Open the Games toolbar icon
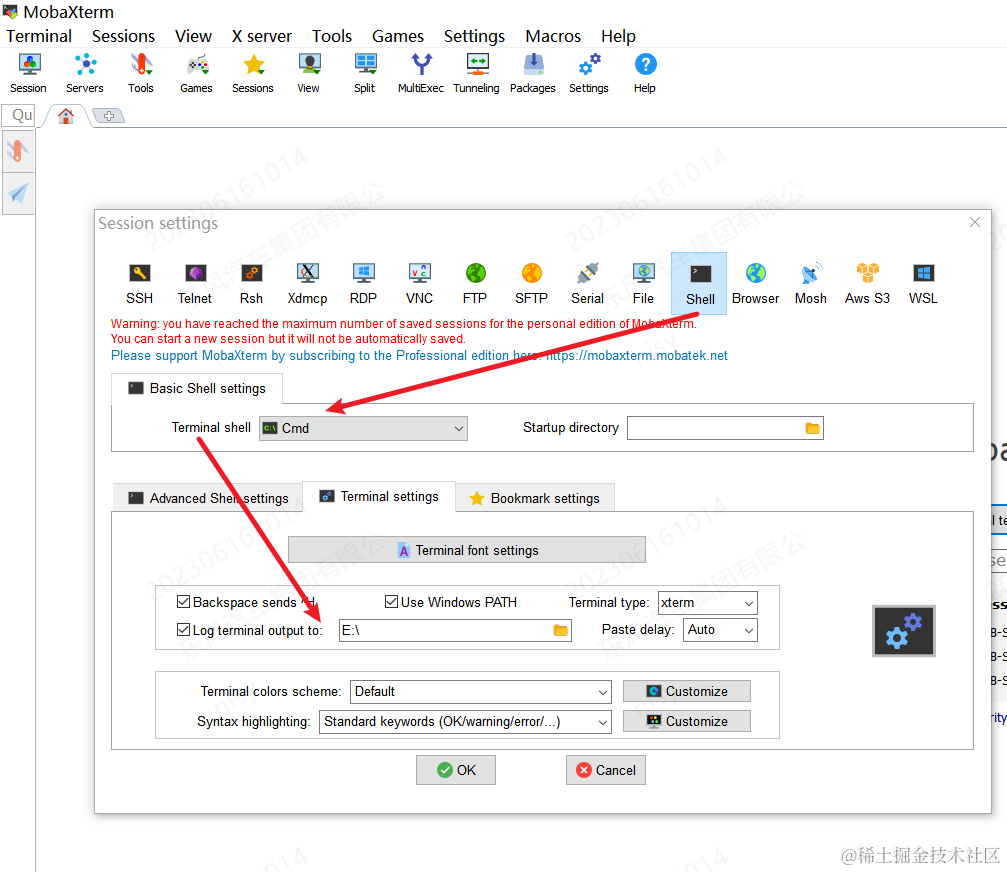The height and width of the screenshot is (872, 1007). point(197,74)
